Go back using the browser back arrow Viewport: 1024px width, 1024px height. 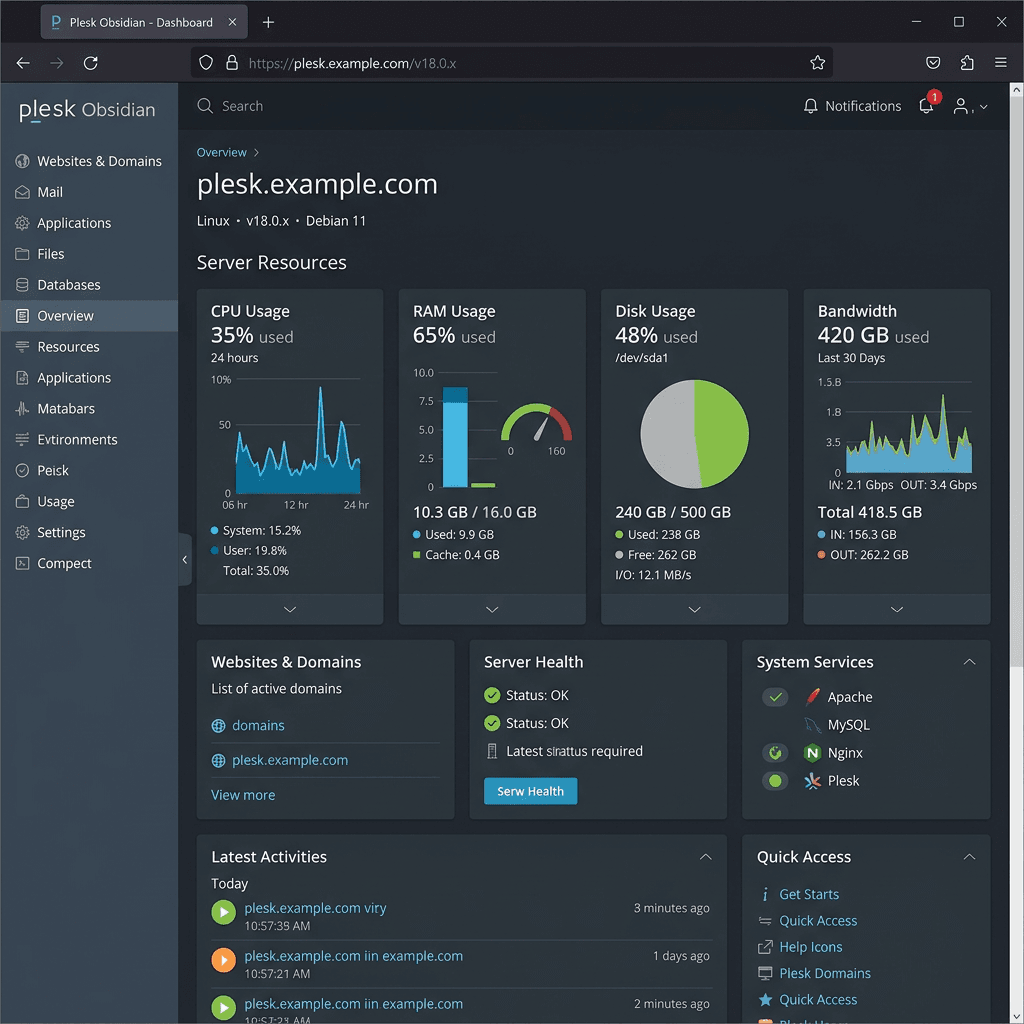(23, 63)
